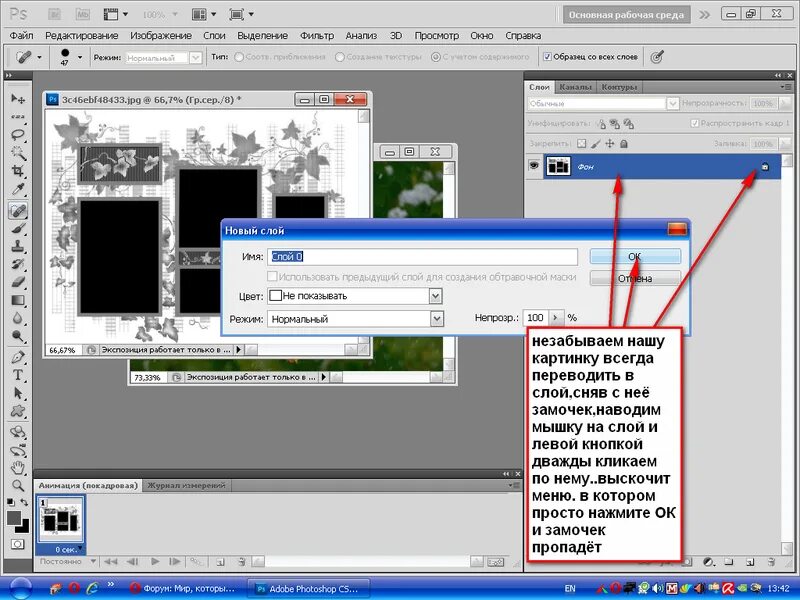Select the Hand tool
800x600 pixels.
pyautogui.click(x=18, y=467)
